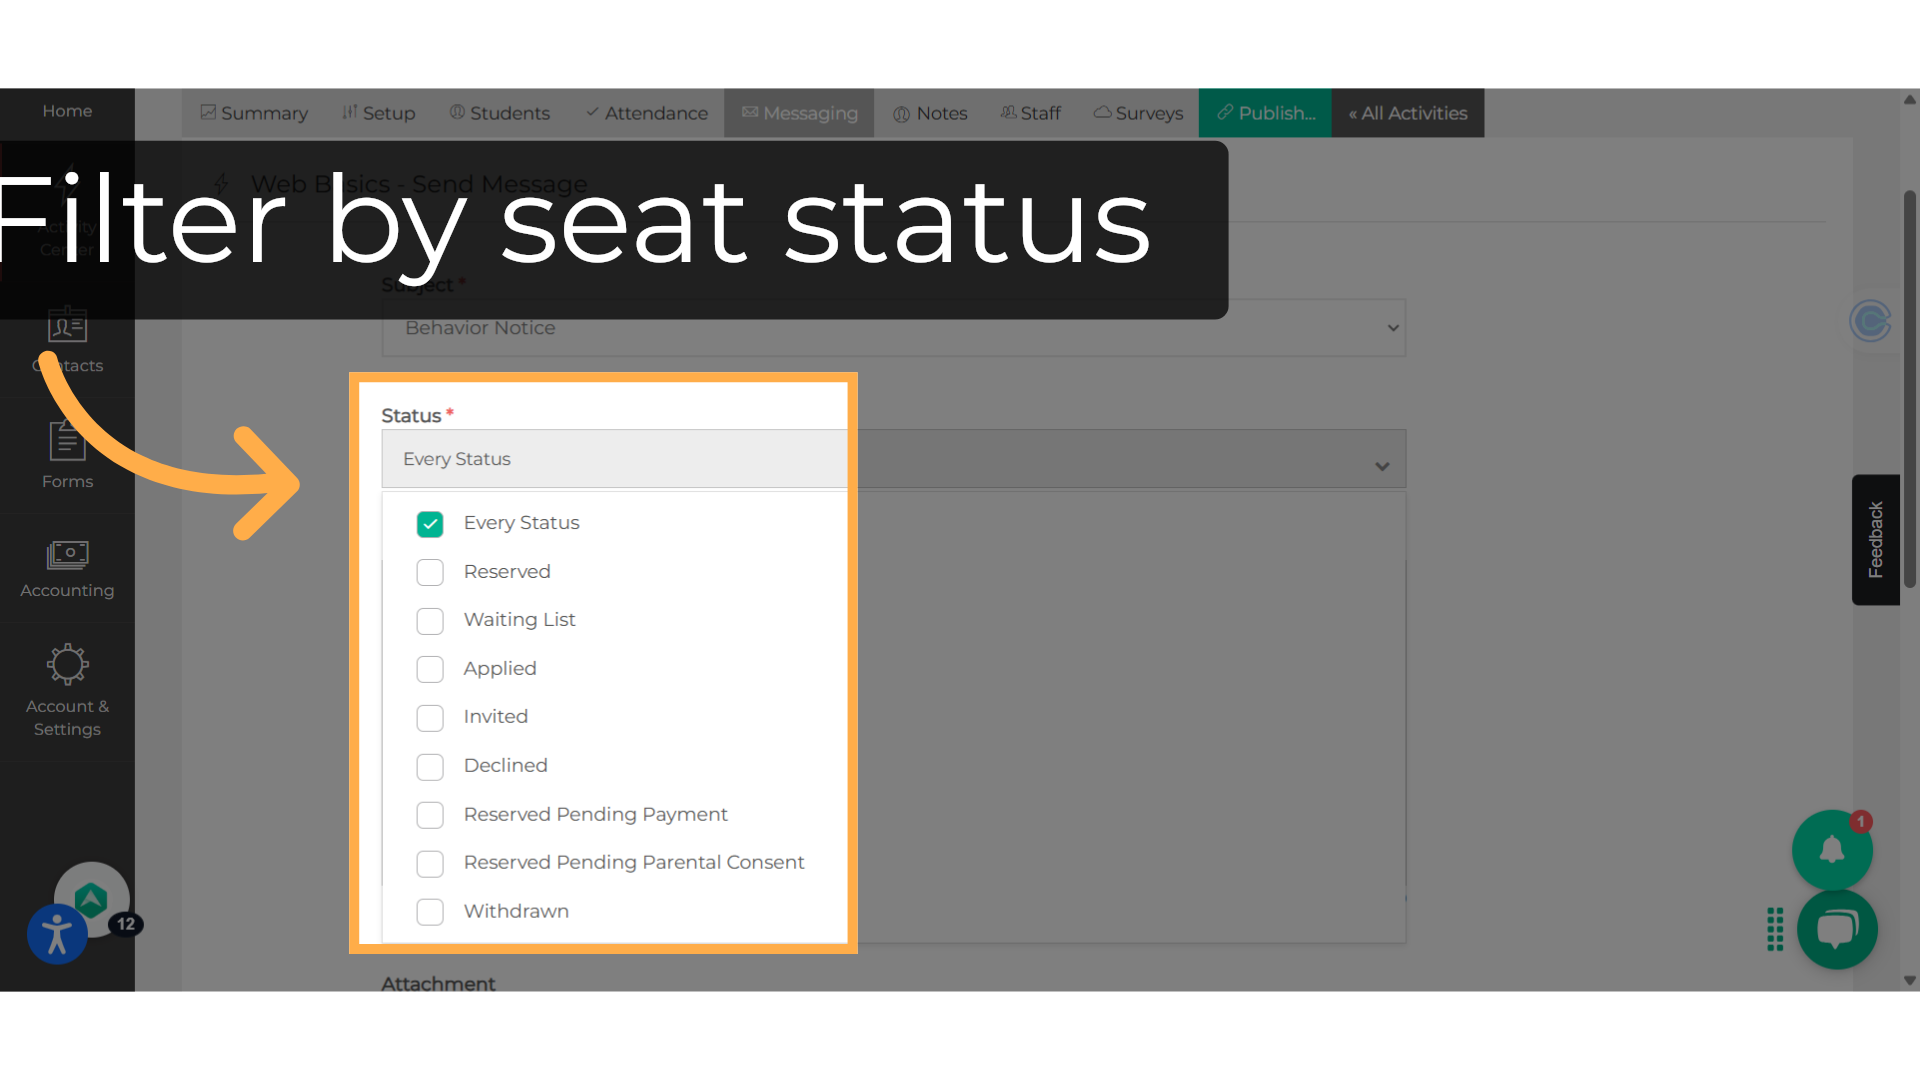Click the blue circular C icon
Screen dimensions: 1920x1080
click(1870, 321)
